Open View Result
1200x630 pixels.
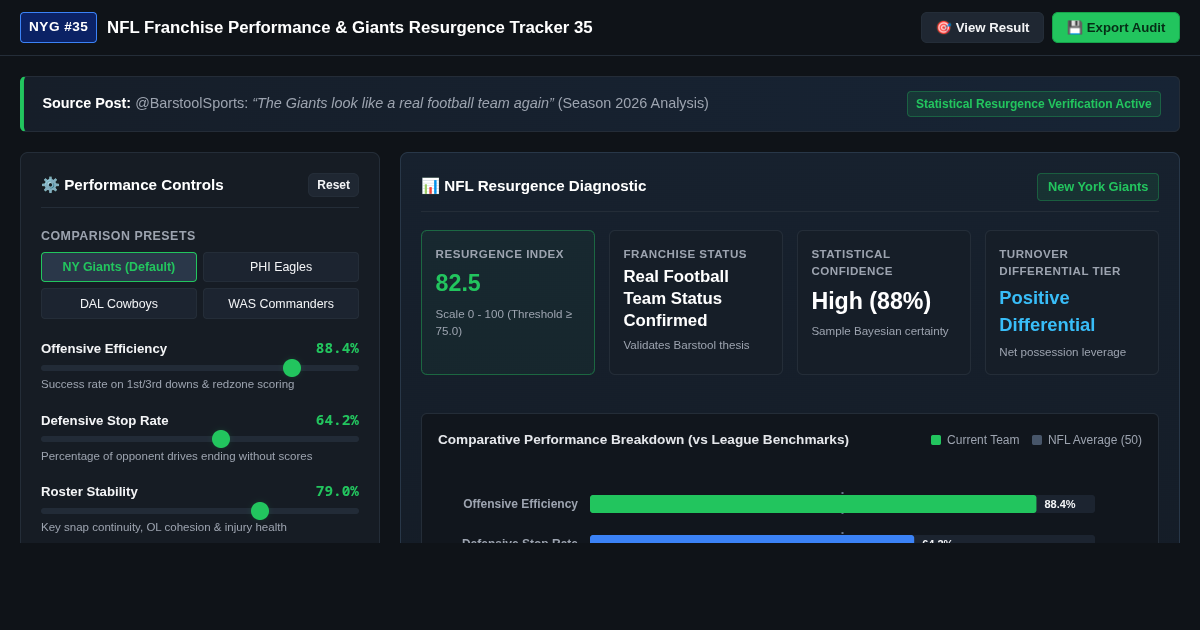[982, 27]
